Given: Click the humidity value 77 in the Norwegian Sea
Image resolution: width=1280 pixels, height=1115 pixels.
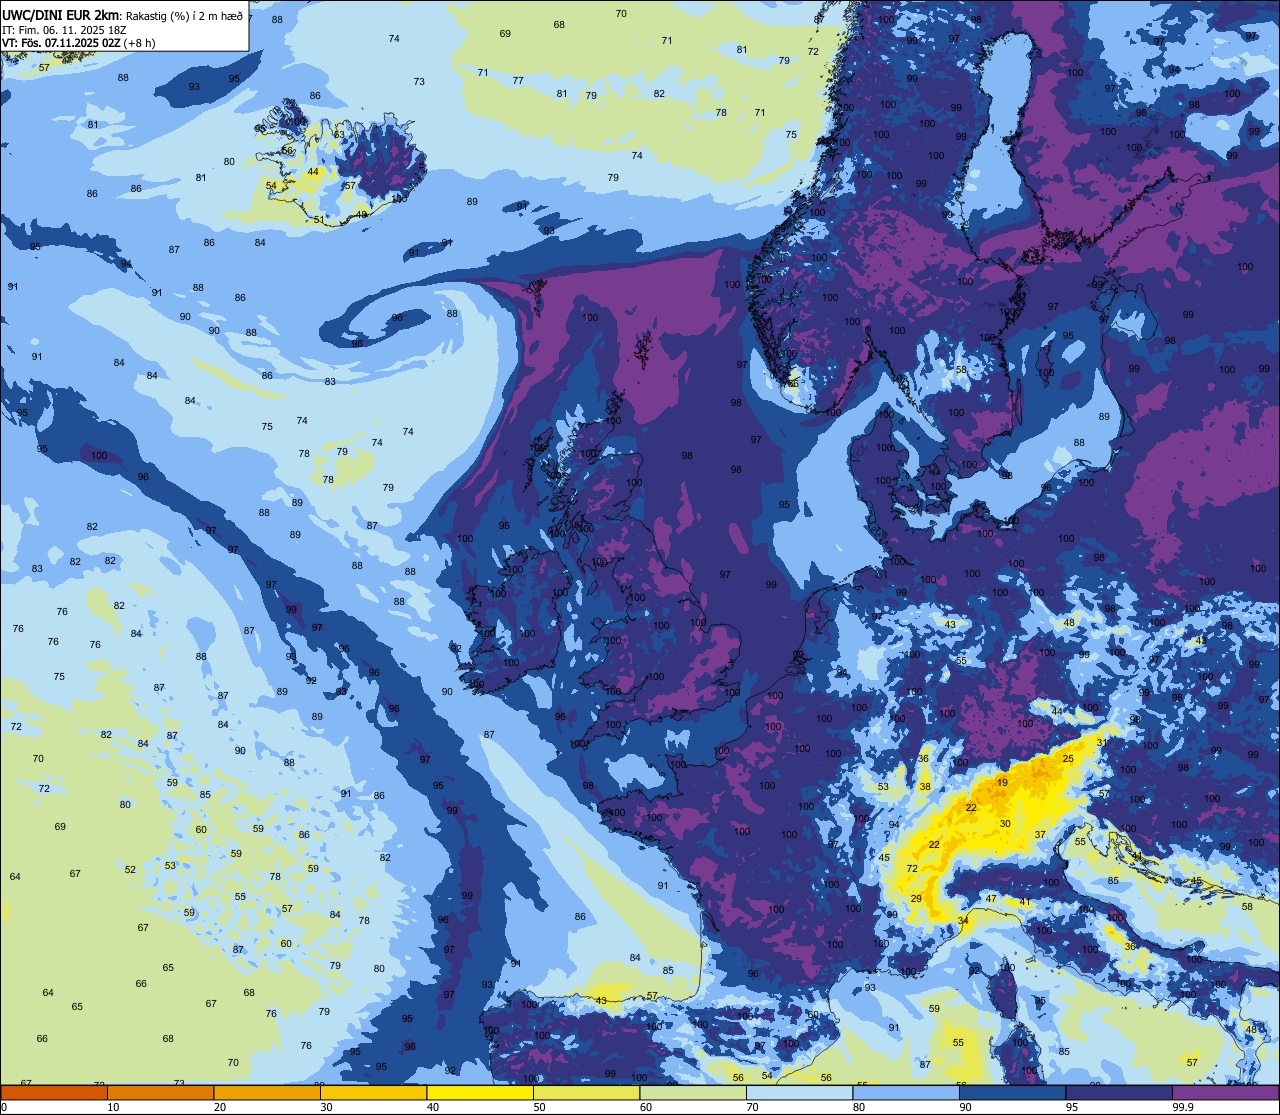Looking at the screenshot, I should 518,81.
